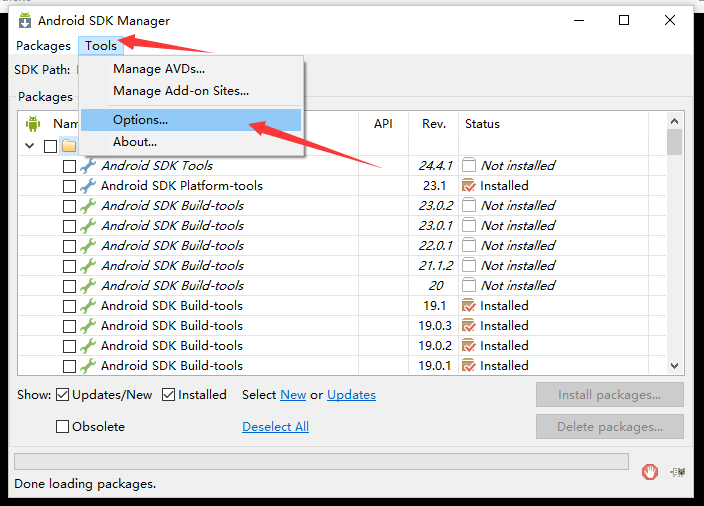The width and height of the screenshot is (704, 506).
Task: Click the API column header
Action: 383,124
